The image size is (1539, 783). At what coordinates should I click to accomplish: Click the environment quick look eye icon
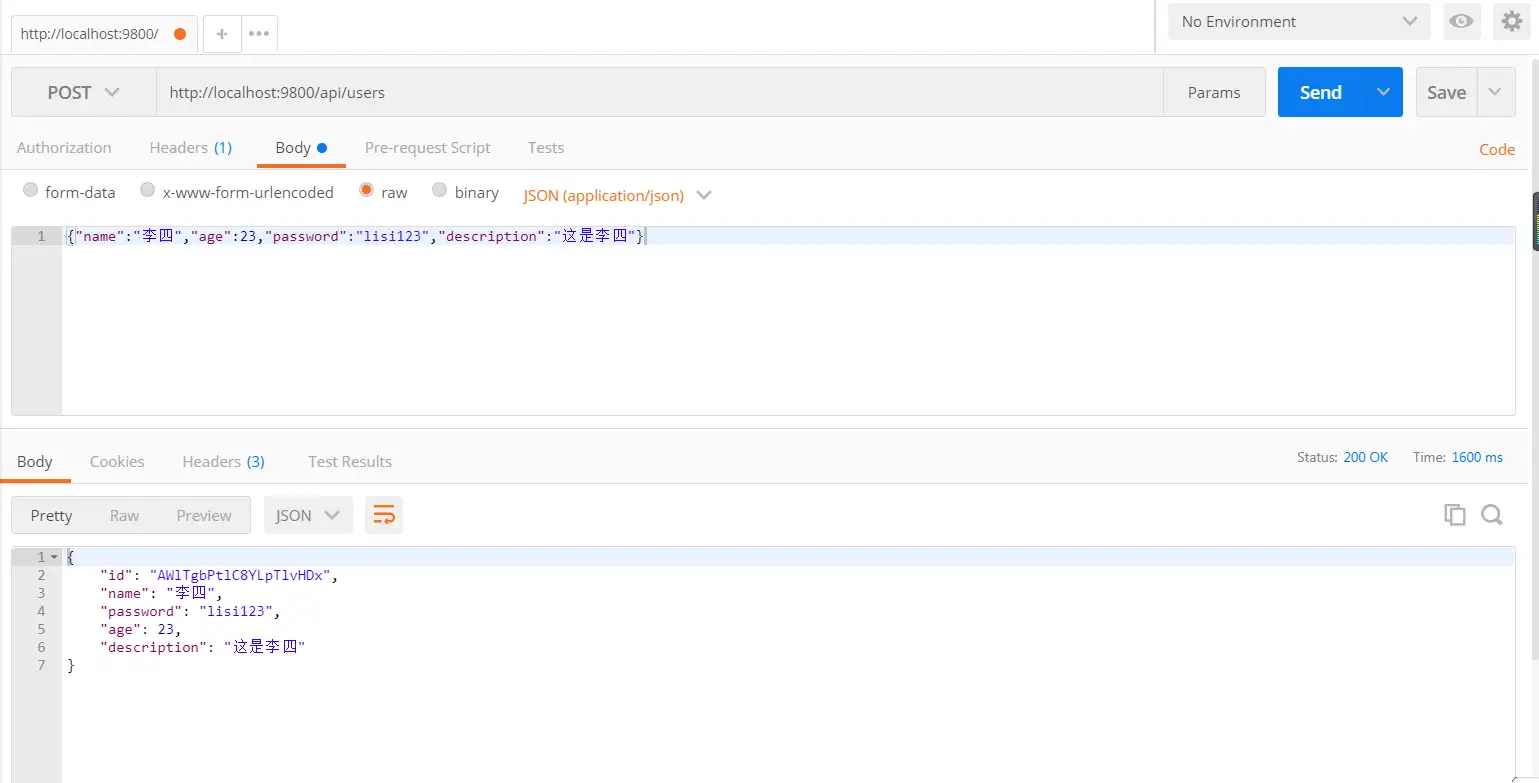pos(1461,21)
